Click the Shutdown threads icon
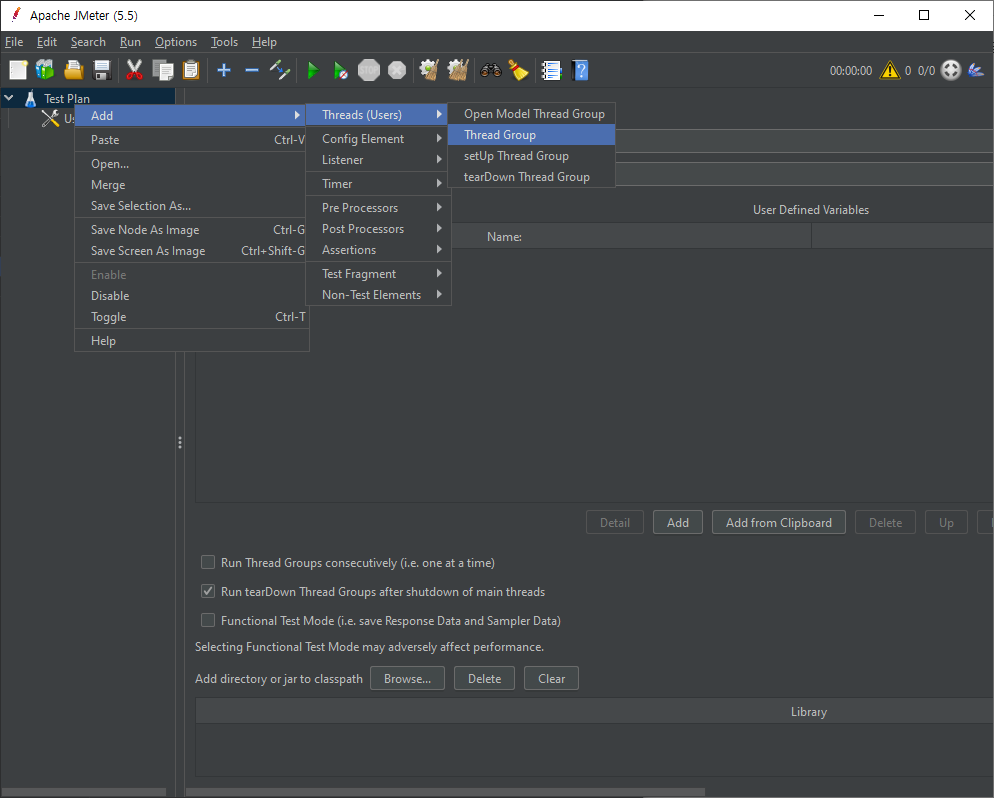 pos(397,70)
